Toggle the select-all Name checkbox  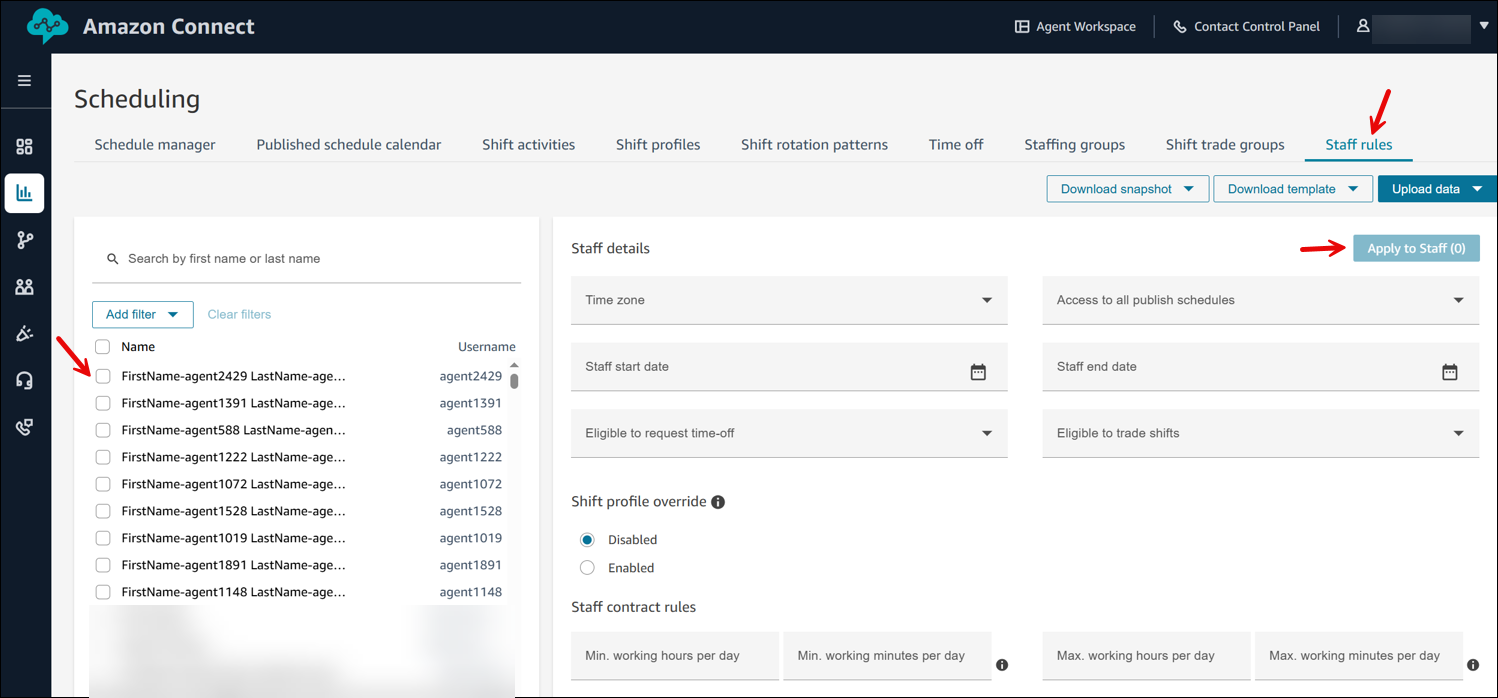pyautogui.click(x=103, y=347)
